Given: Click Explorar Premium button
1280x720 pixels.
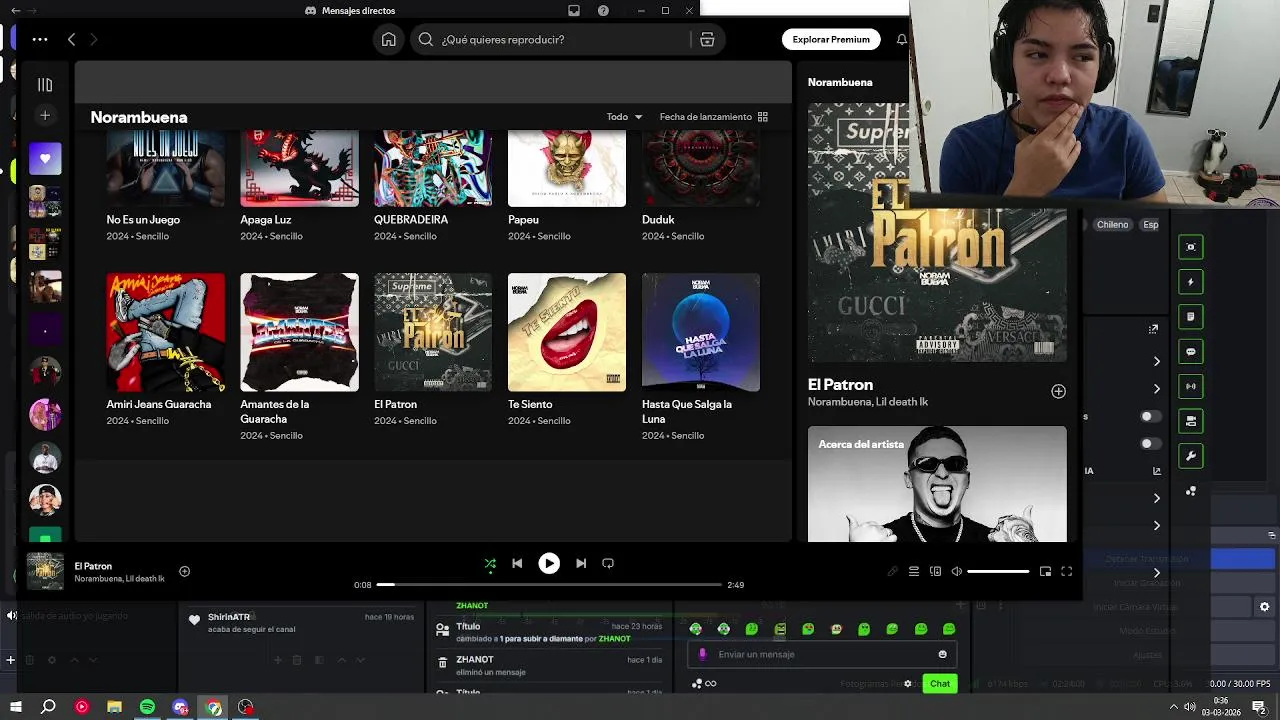Looking at the screenshot, I should click(x=831, y=39).
